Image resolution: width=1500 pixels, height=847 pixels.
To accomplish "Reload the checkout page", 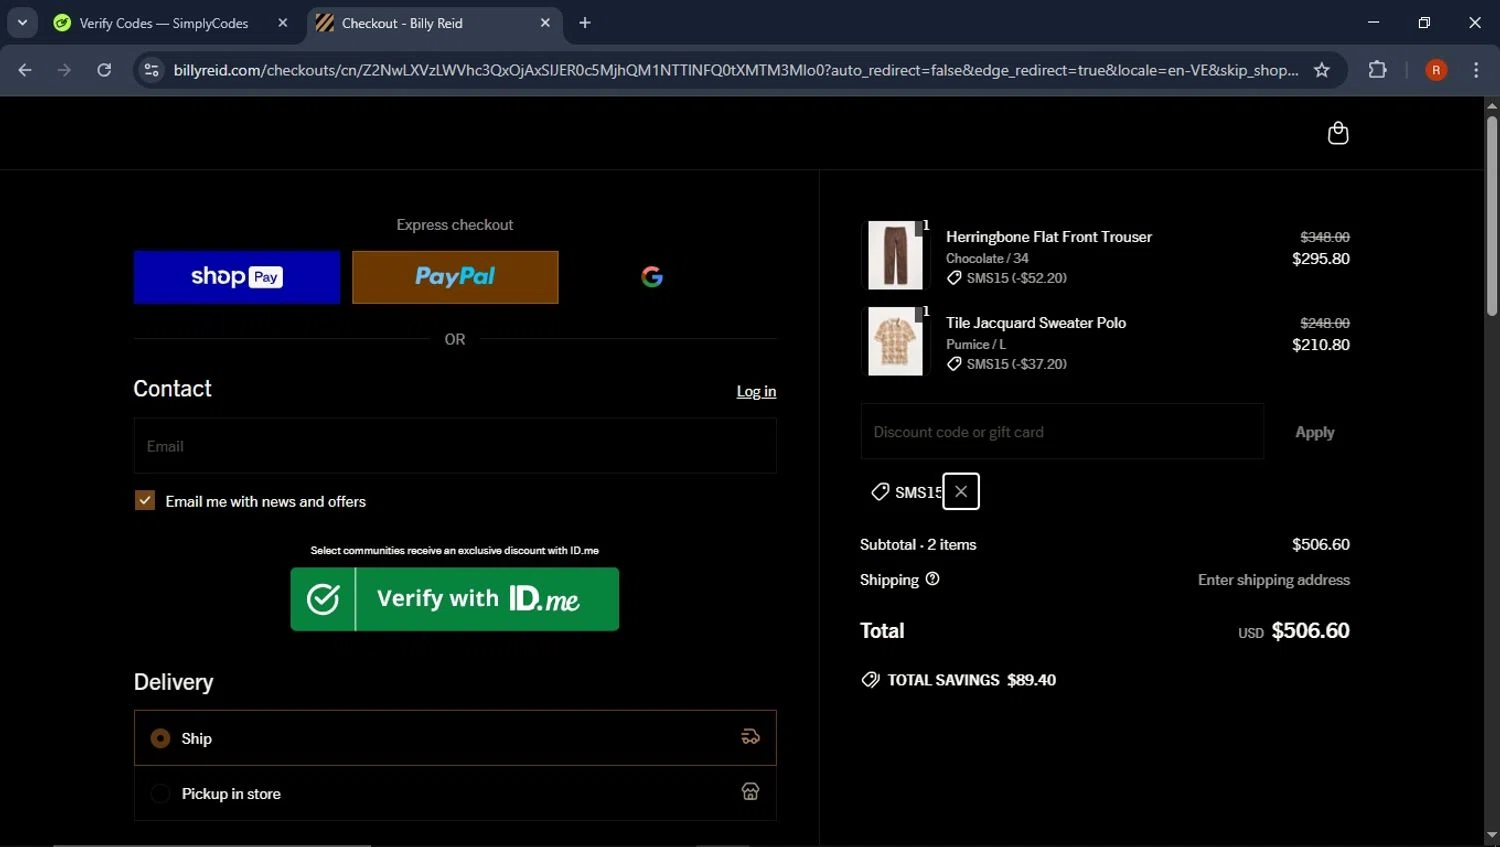I will pyautogui.click(x=104, y=70).
